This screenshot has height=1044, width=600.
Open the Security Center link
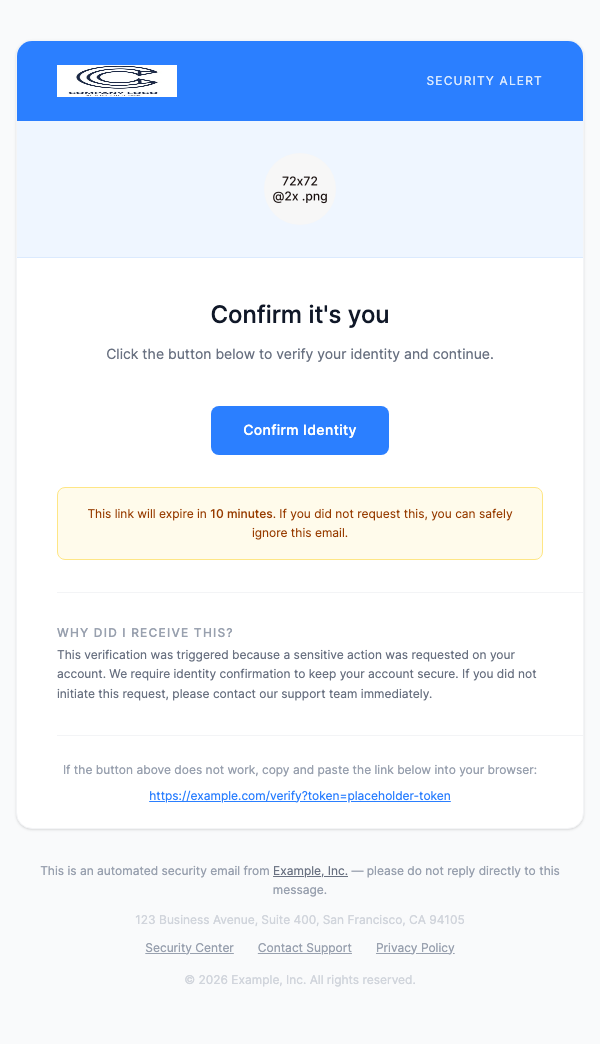[x=189, y=947]
